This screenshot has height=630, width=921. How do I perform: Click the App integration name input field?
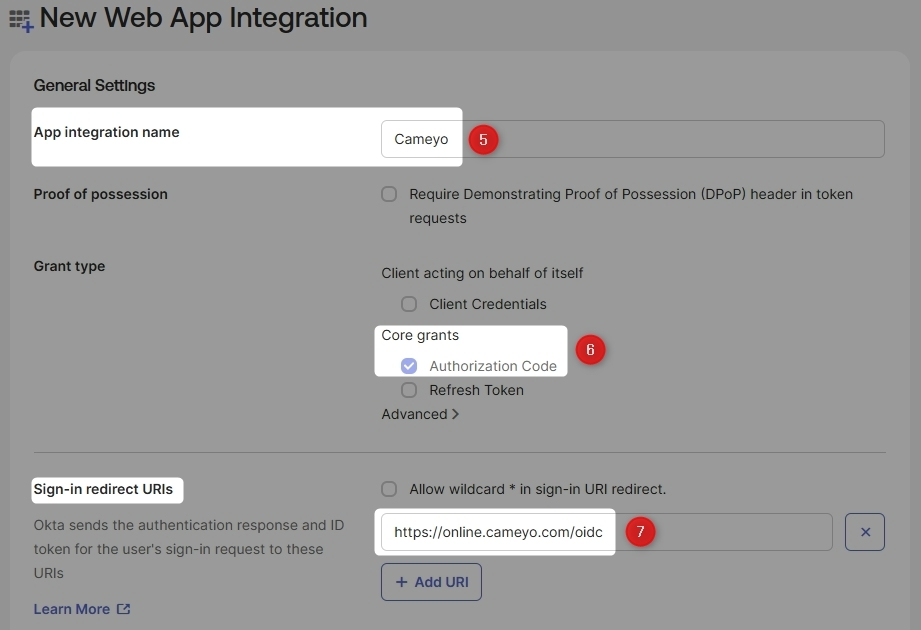(633, 139)
